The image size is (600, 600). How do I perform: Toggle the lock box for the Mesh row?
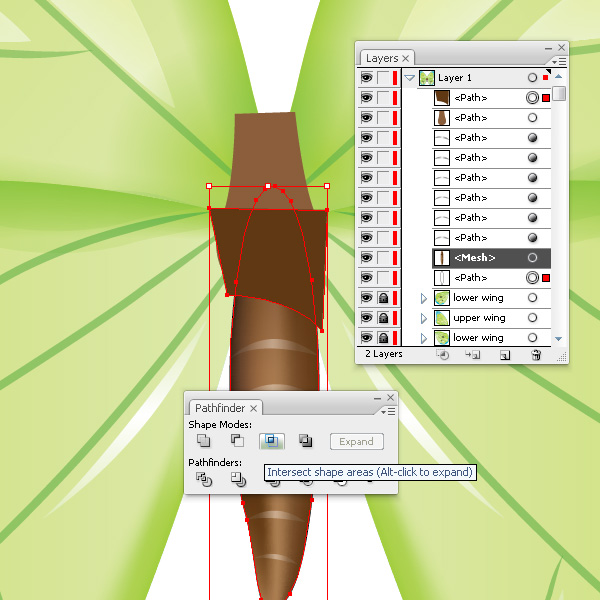click(383, 258)
